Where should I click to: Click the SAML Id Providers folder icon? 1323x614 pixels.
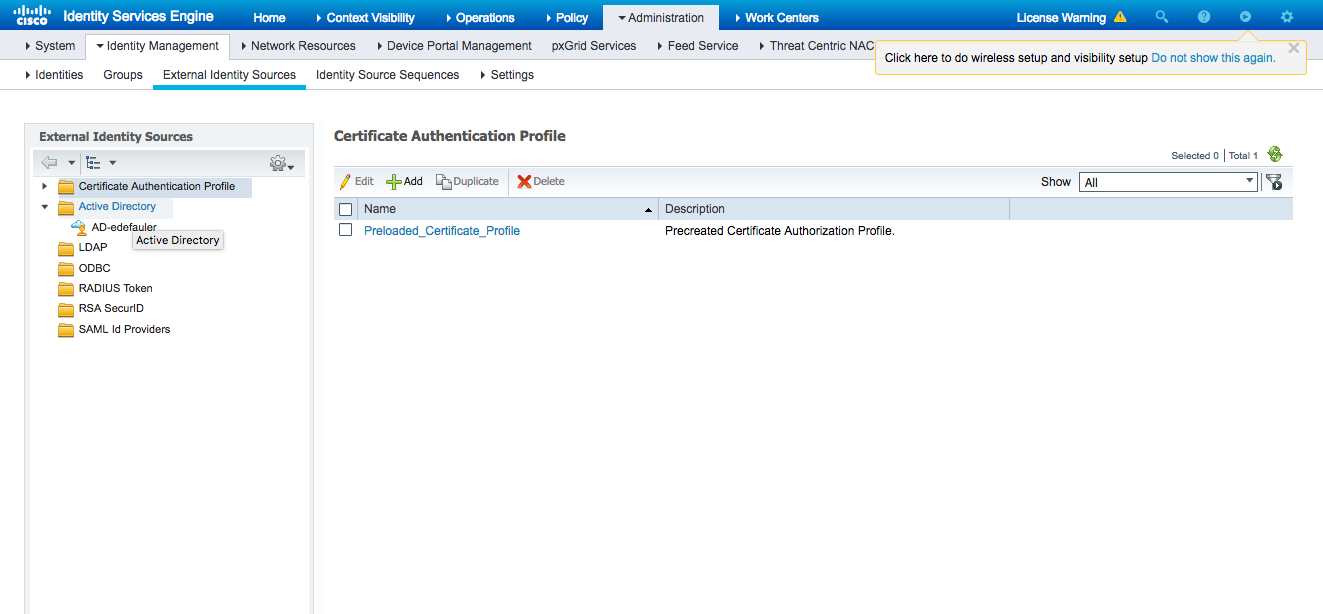click(66, 330)
